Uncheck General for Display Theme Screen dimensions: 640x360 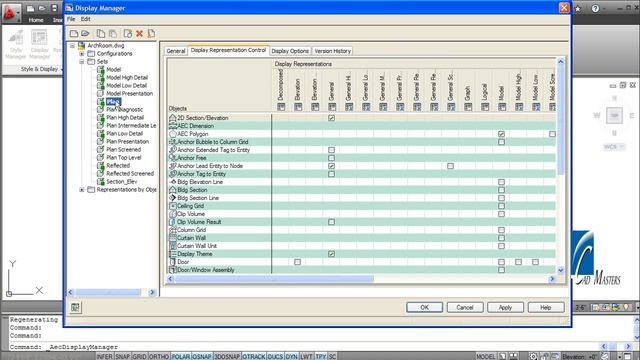331,254
